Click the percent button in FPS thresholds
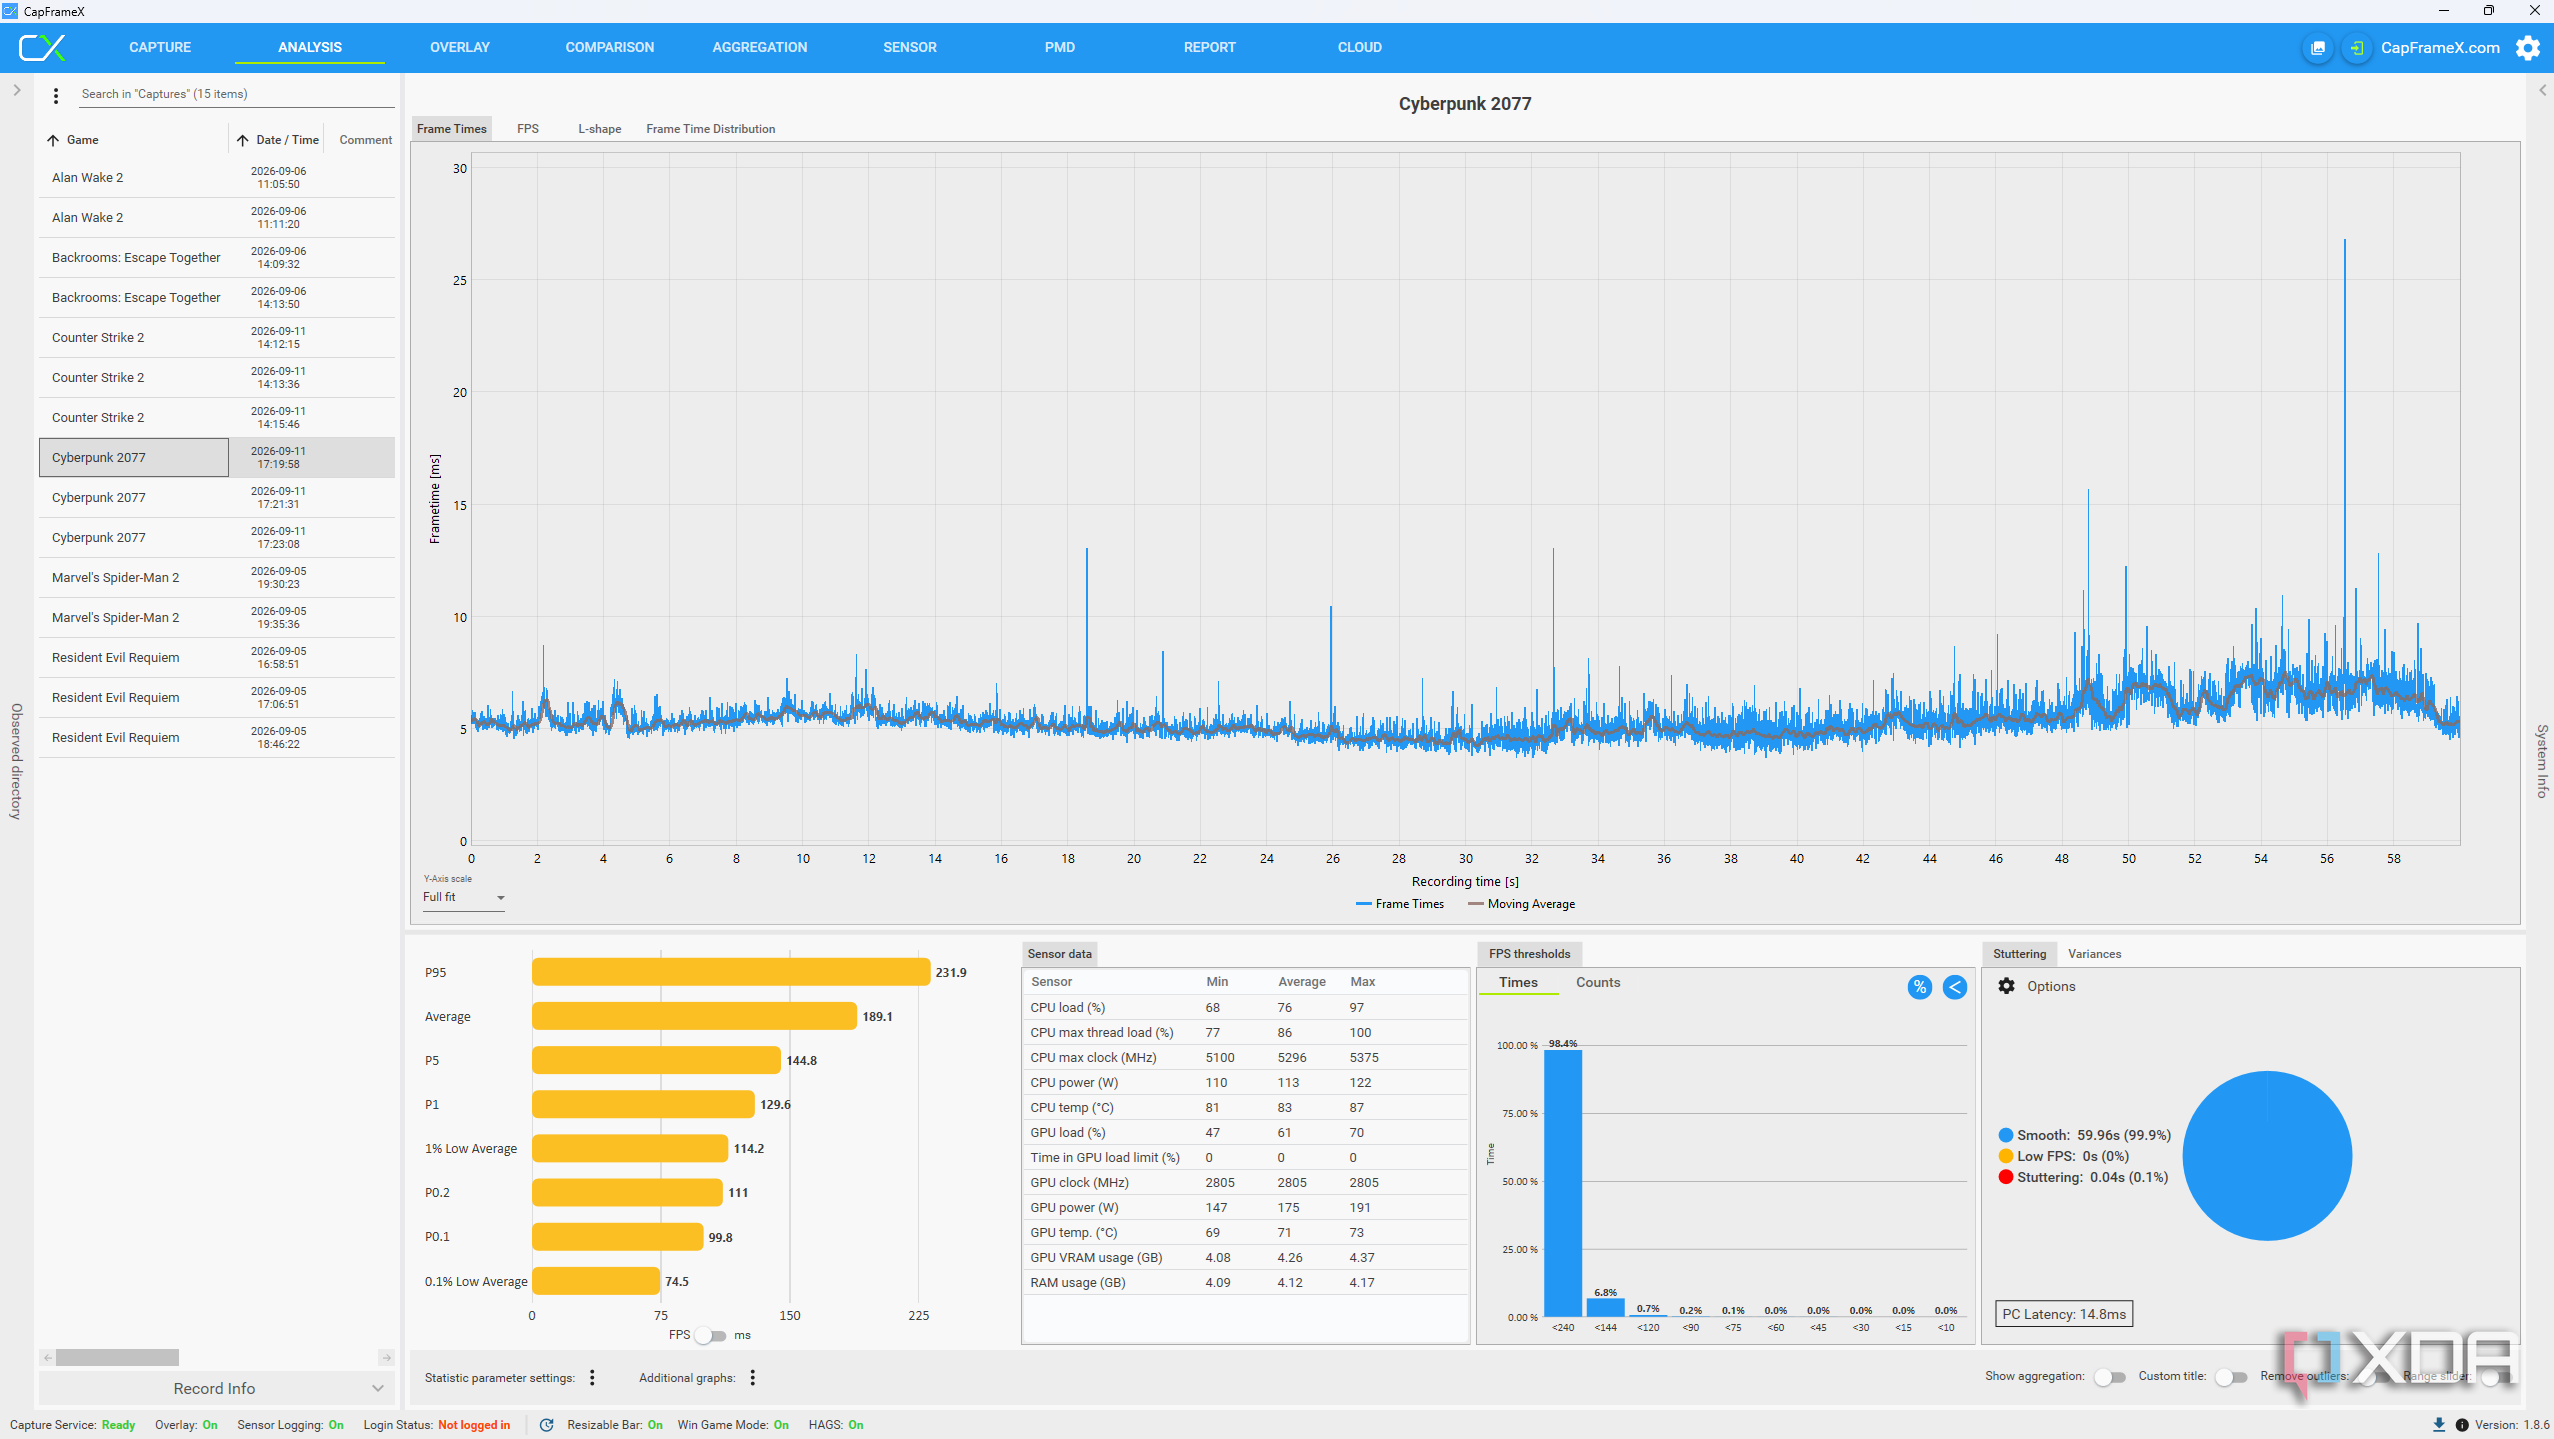This screenshot has width=2554, height=1439. point(1920,987)
